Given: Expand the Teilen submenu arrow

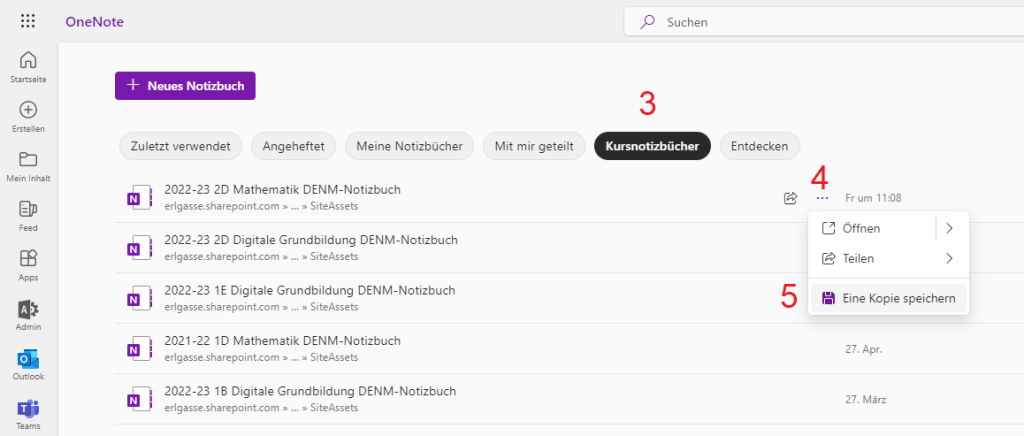Looking at the screenshot, I should coord(949,258).
